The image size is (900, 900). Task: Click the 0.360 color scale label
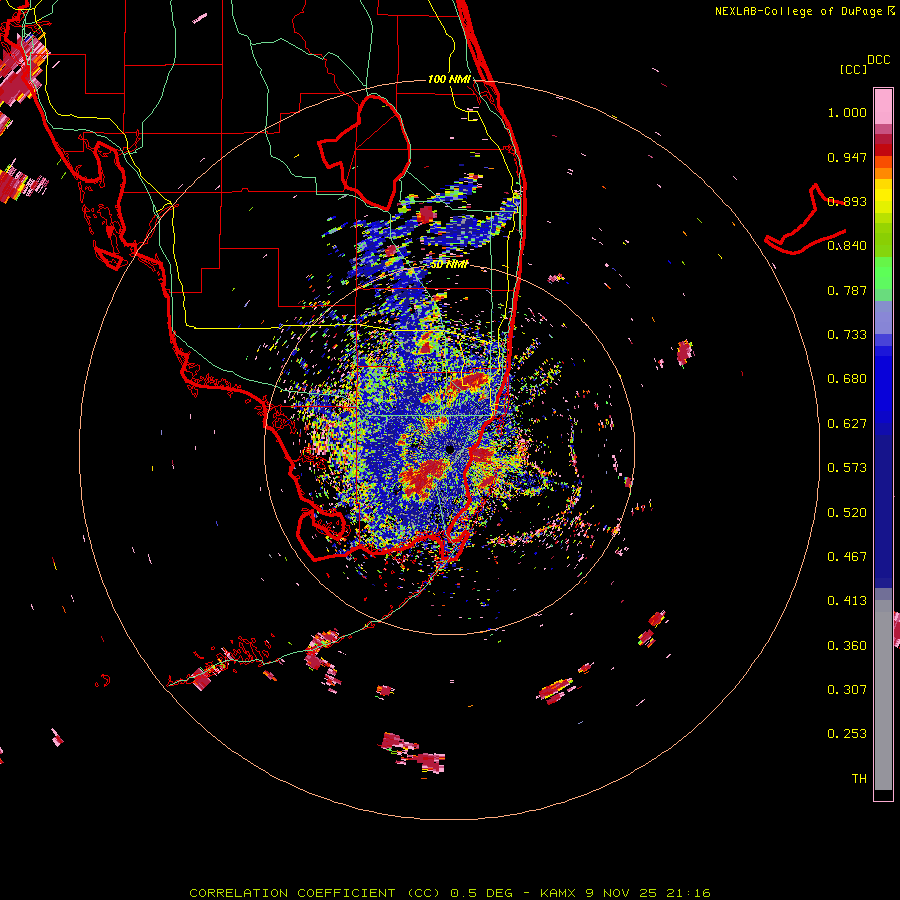[x=847, y=645]
